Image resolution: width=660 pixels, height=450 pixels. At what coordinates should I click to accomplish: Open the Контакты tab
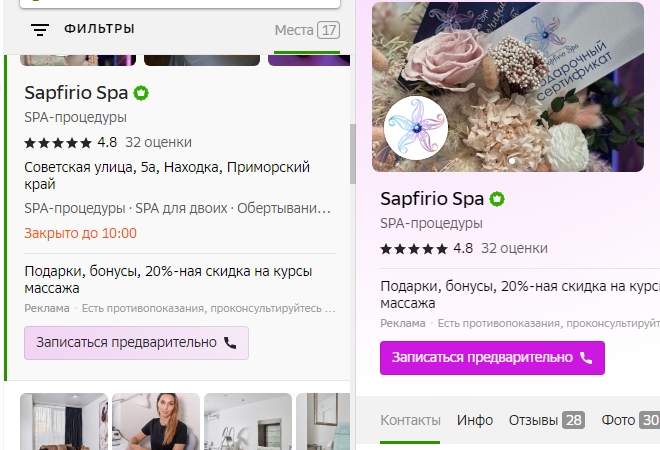[410, 420]
